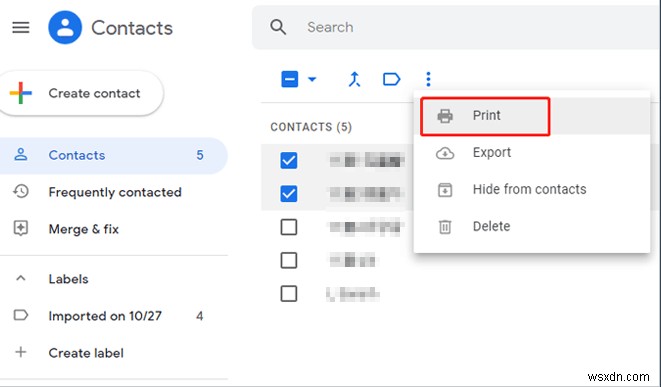661x387 pixels.
Task: Open Merge & fix in the sidebar
Action: click(x=113, y=229)
